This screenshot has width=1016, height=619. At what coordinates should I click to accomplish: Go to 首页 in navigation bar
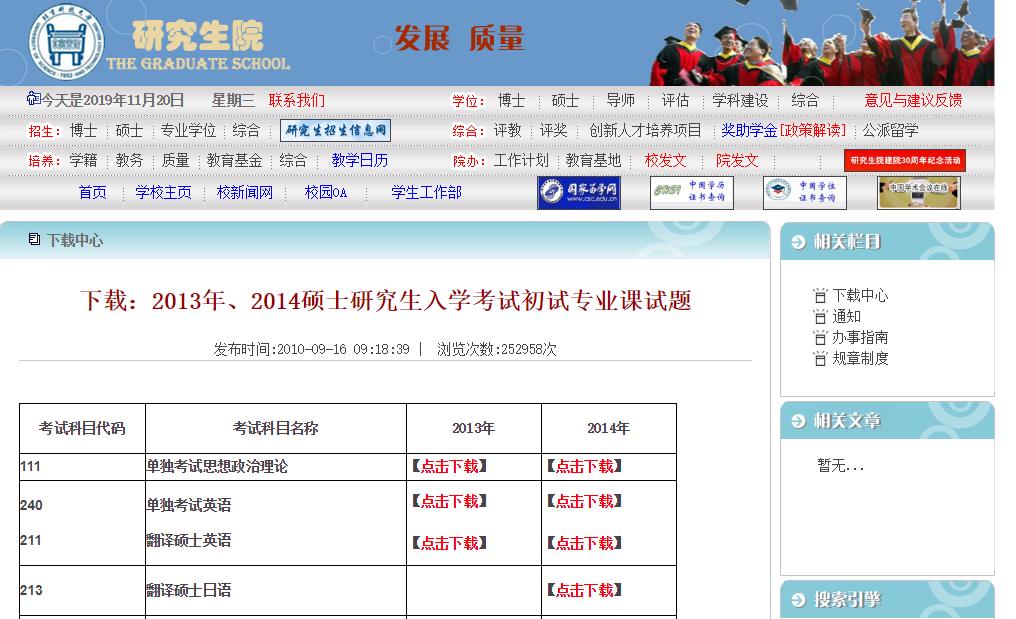click(93, 192)
